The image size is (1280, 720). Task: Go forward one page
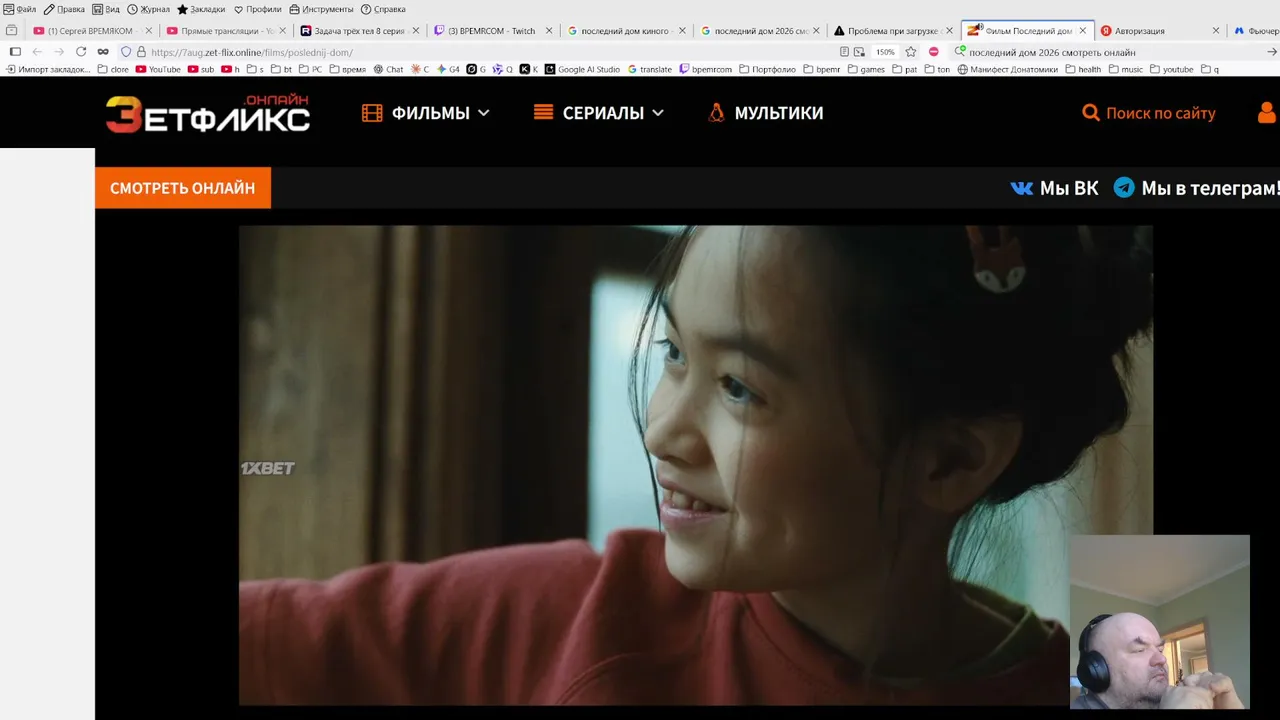point(59,52)
